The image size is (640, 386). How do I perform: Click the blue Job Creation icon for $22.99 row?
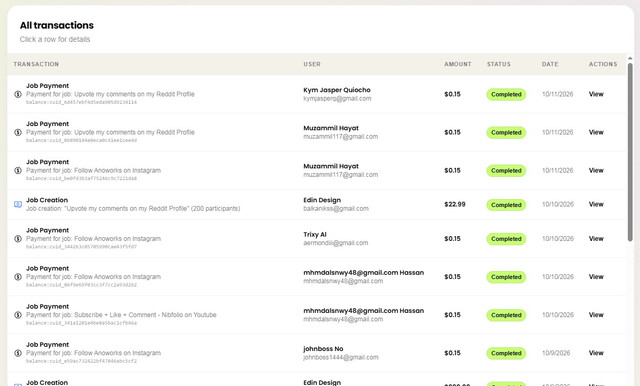click(18, 204)
